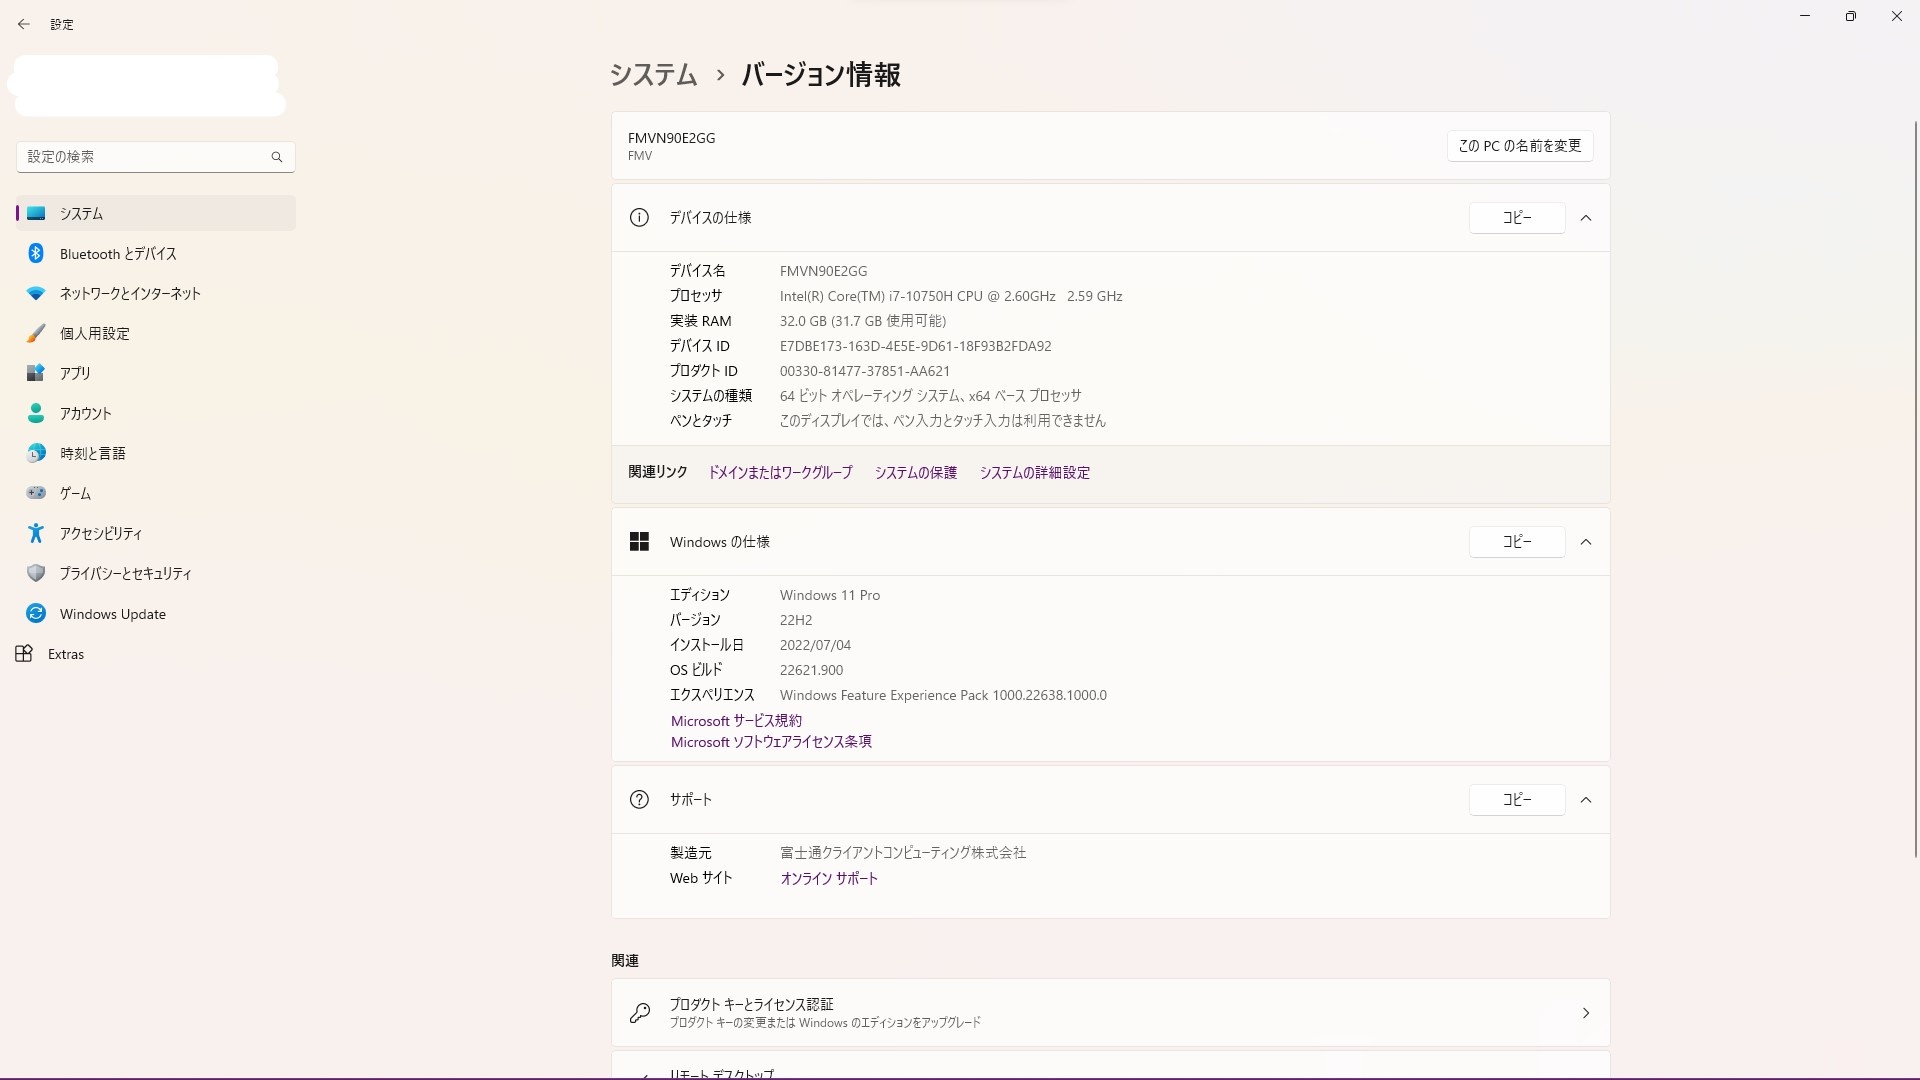Image resolution: width=1920 pixels, height=1080 pixels.
Task: Open オンライン サポート link
Action: point(829,879)
